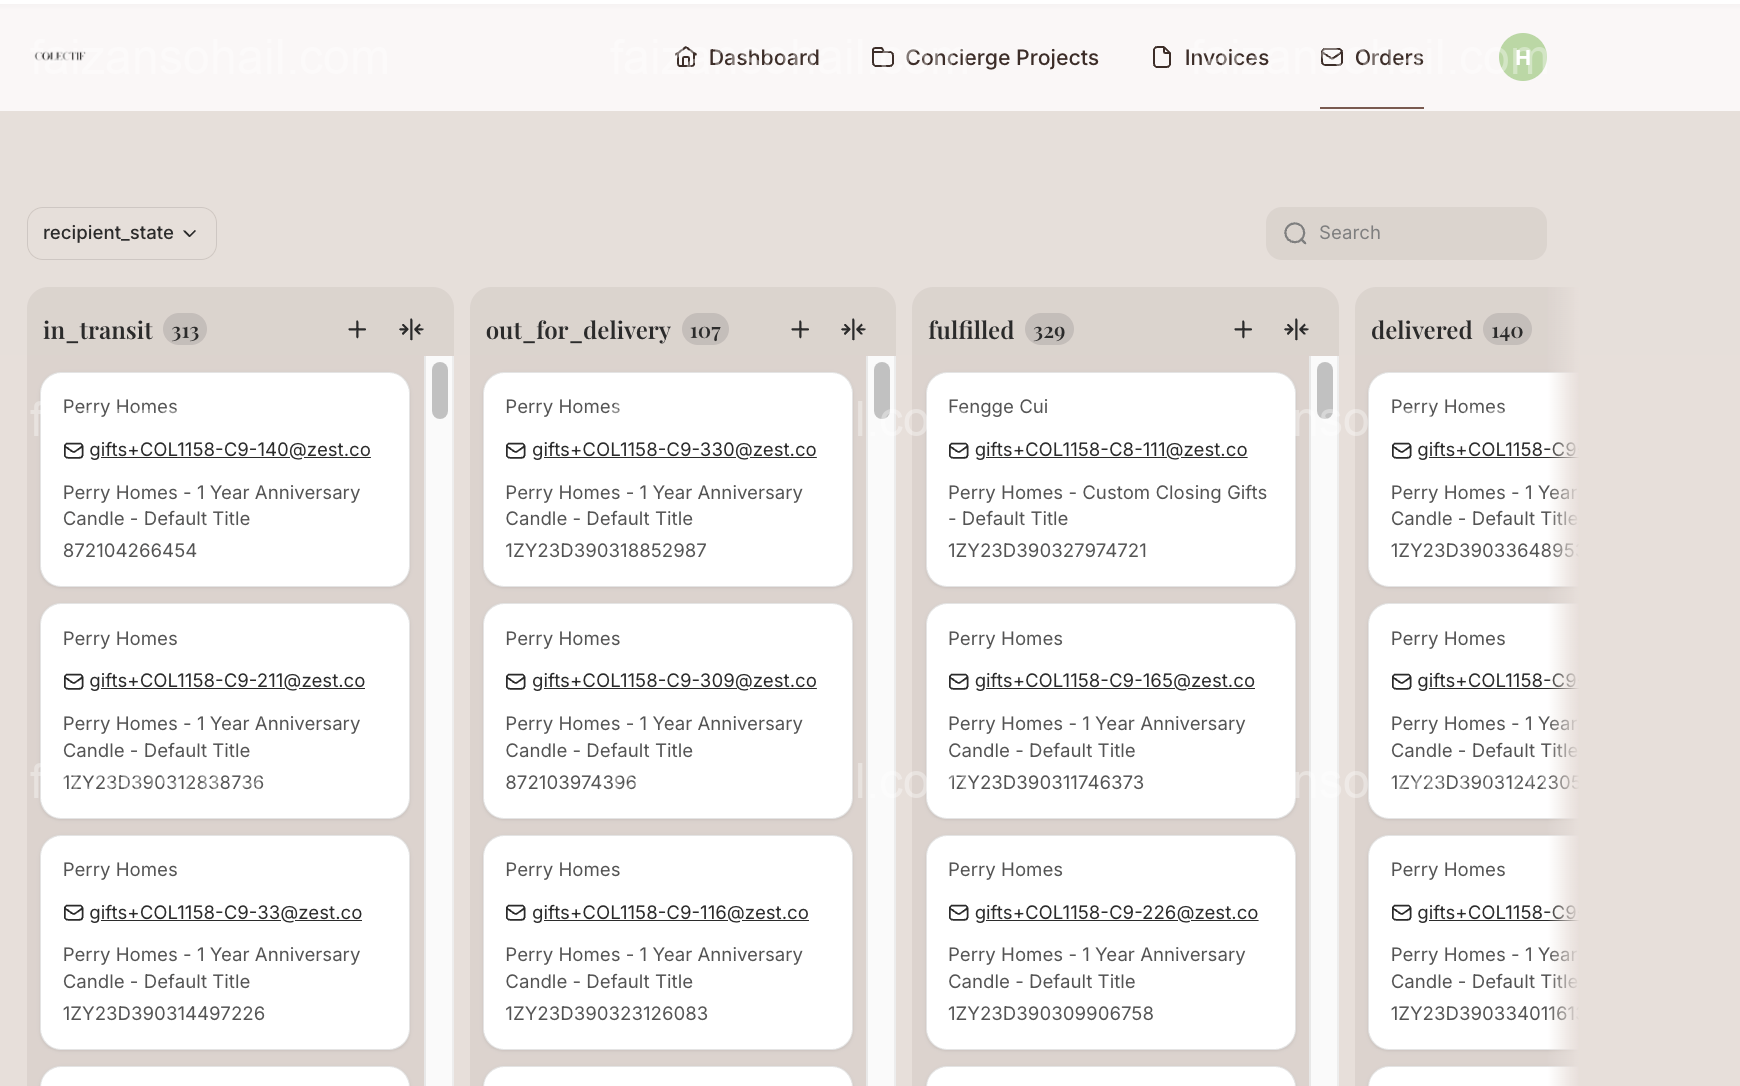Click envelope icon beside gifts+COL1158-C9-116 email
Viewport: 1740px width, 1086px height.
pyautogui.click(x=516, y=913)
